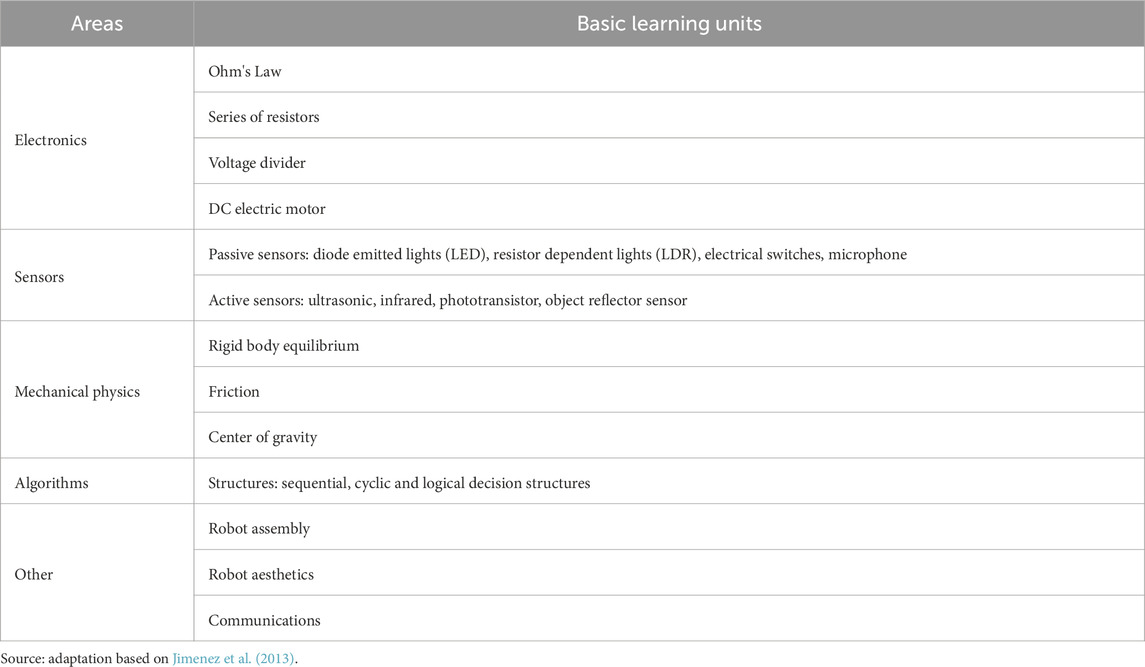1145x667 pixels.
Task: Click the "DC electric motor" row
Action: 267,209
